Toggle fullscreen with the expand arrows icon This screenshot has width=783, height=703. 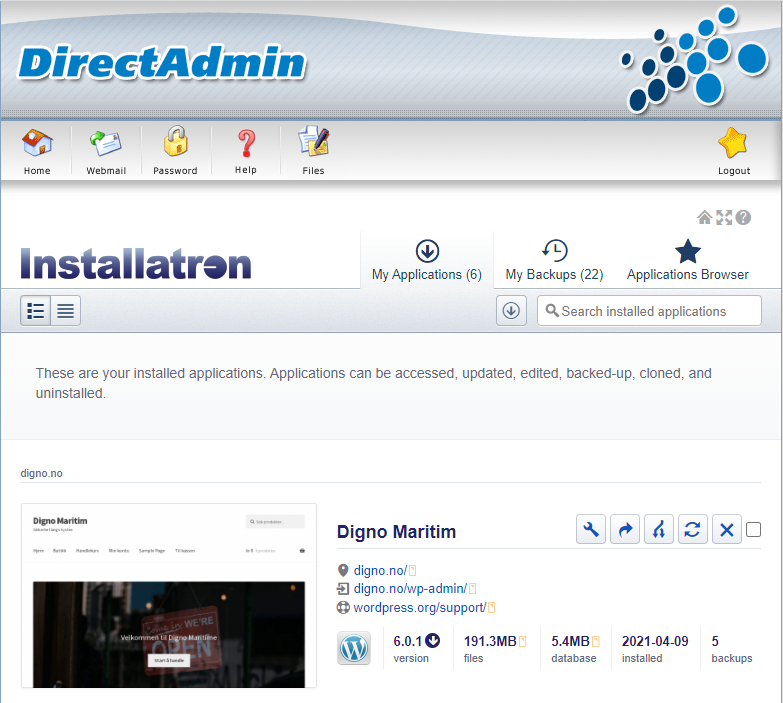(724, 218)
